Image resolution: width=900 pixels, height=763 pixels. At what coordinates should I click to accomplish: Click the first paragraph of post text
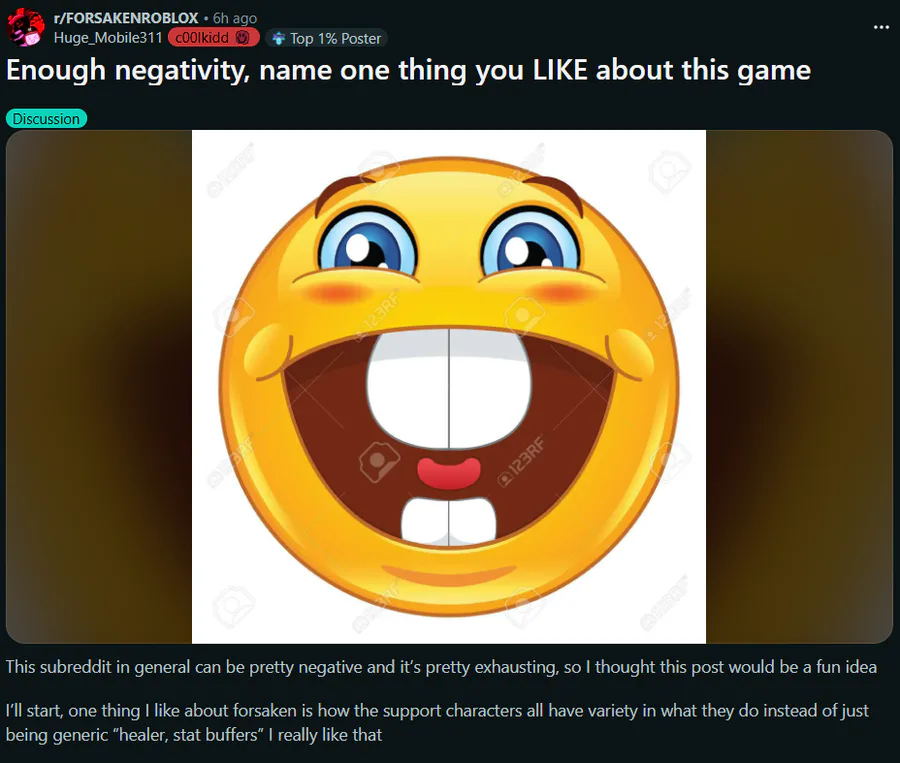pyautogui.click(x=441, y=667)
